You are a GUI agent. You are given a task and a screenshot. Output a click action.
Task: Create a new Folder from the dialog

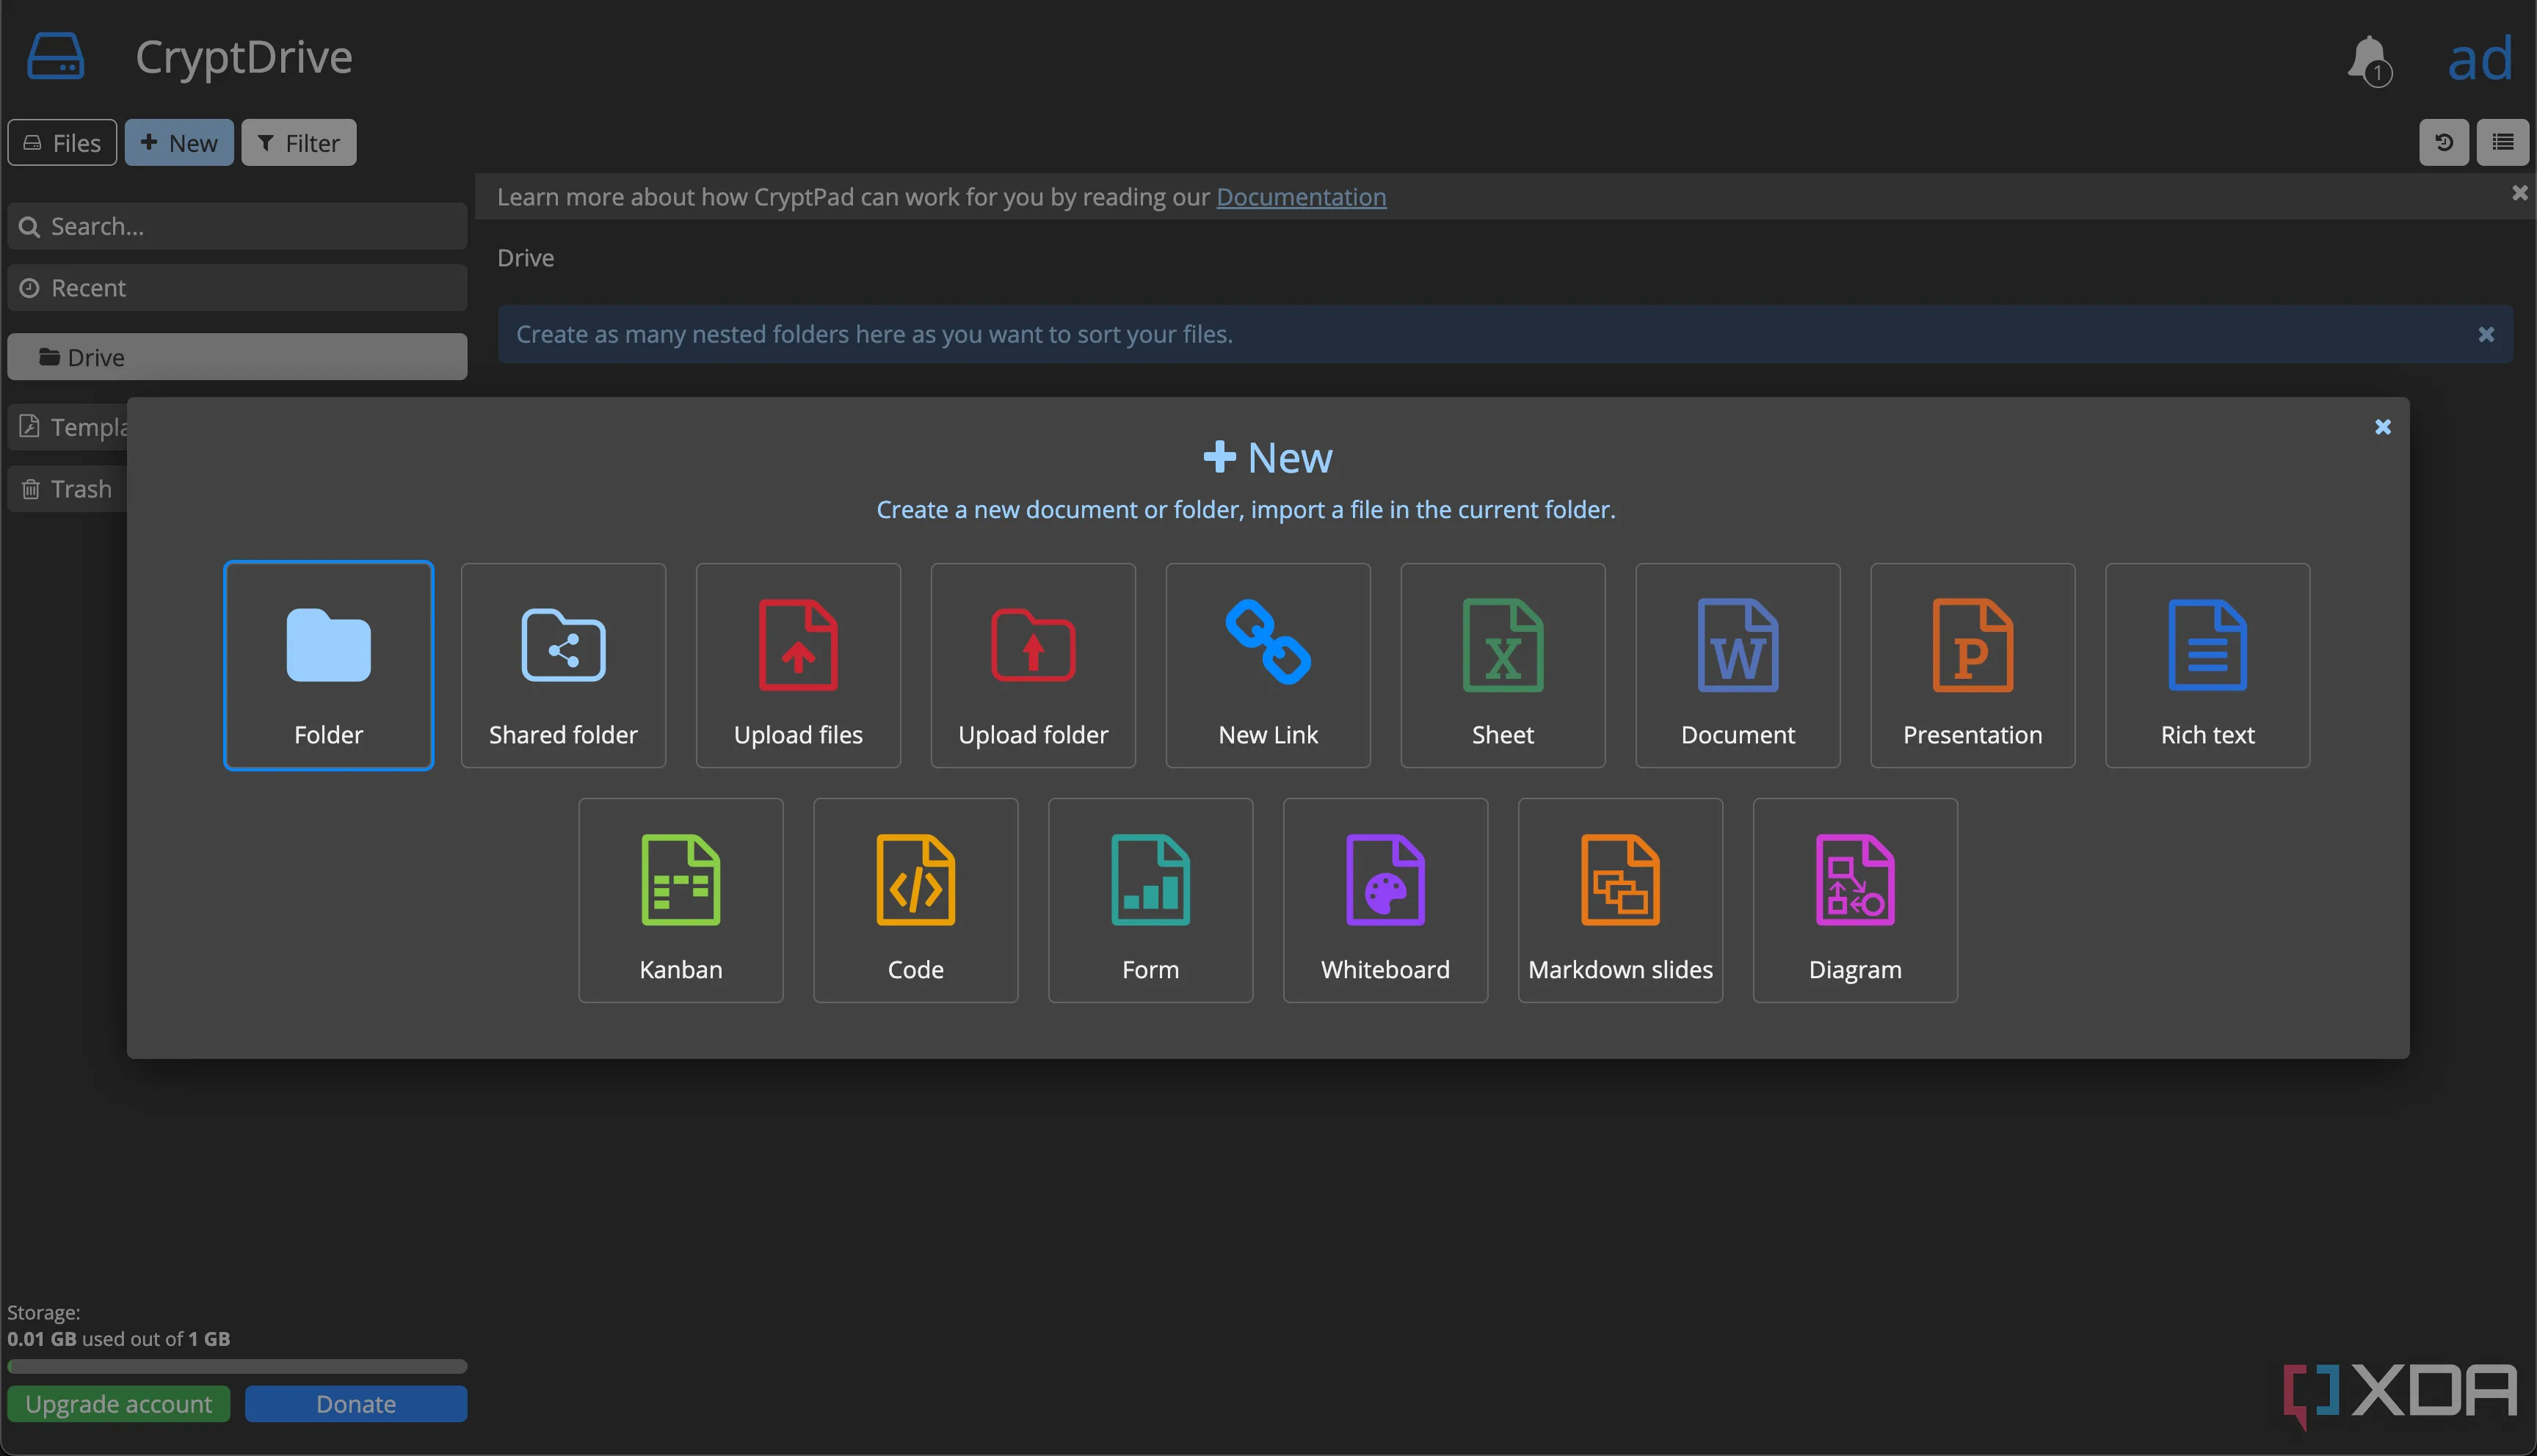pyautogui.click(x=328, y=665)
